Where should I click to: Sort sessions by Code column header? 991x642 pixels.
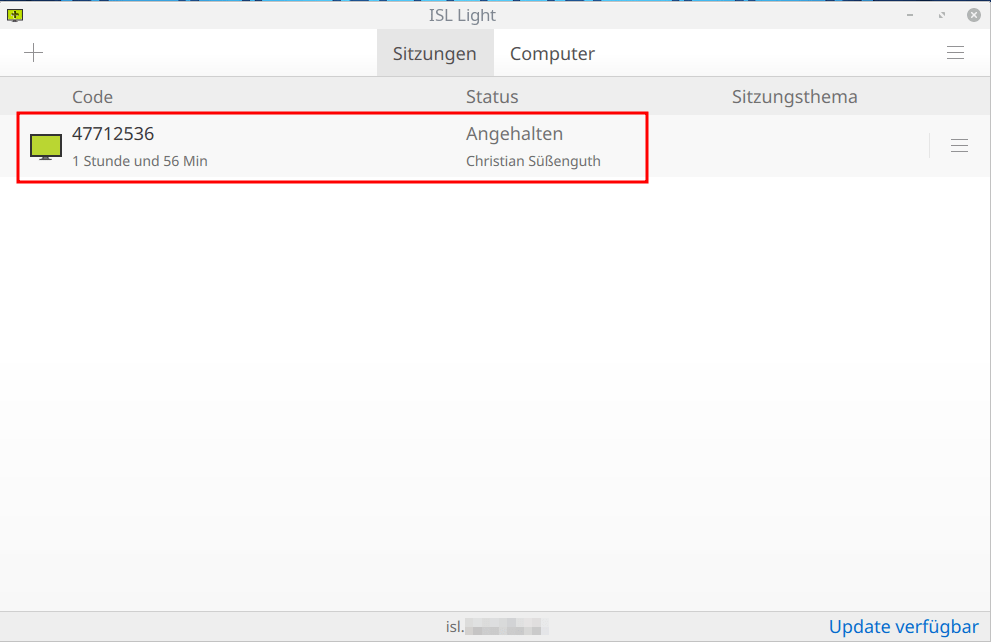coord(92,97)
